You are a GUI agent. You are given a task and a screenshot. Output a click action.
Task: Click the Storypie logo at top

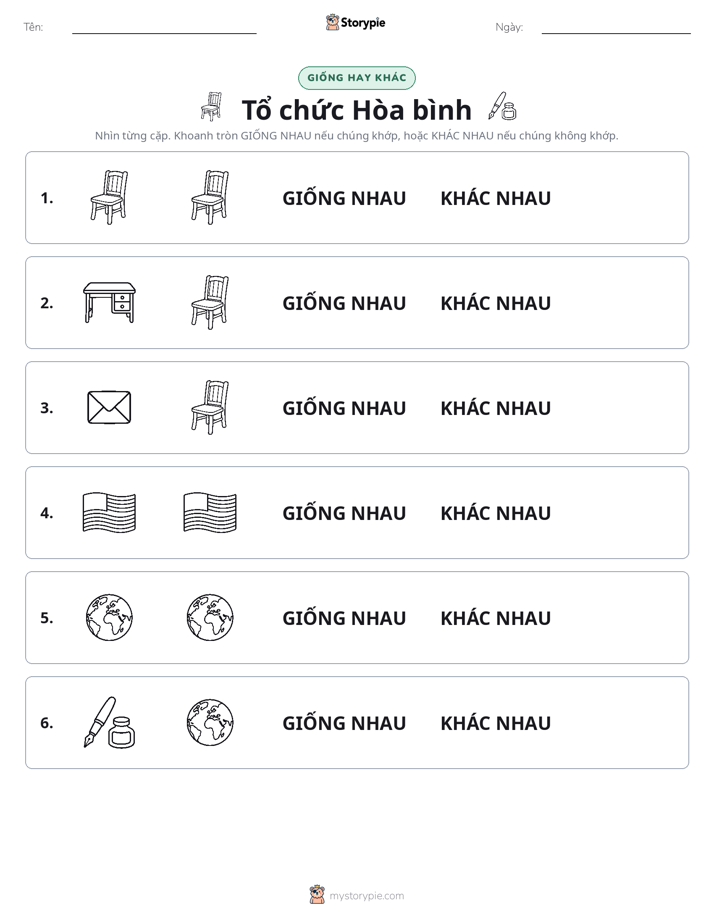[355, 22]
